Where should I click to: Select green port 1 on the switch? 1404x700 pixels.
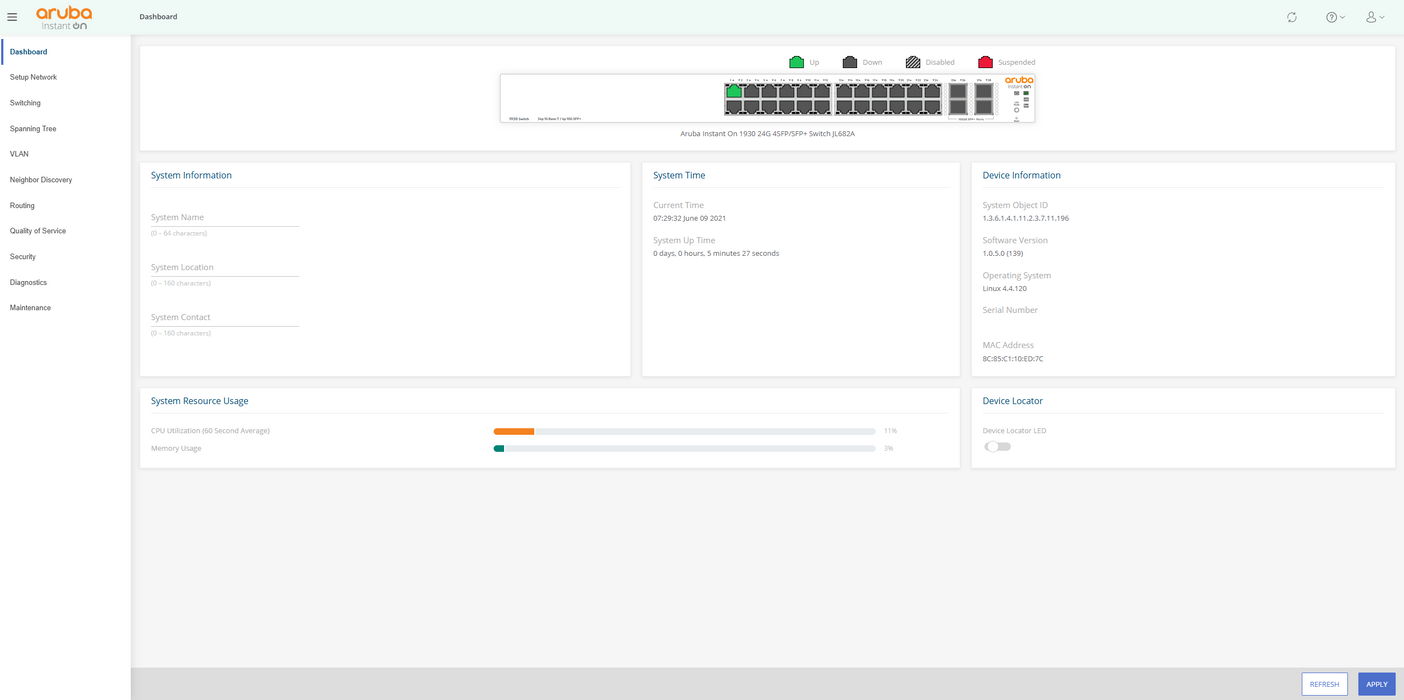[734, 91]
